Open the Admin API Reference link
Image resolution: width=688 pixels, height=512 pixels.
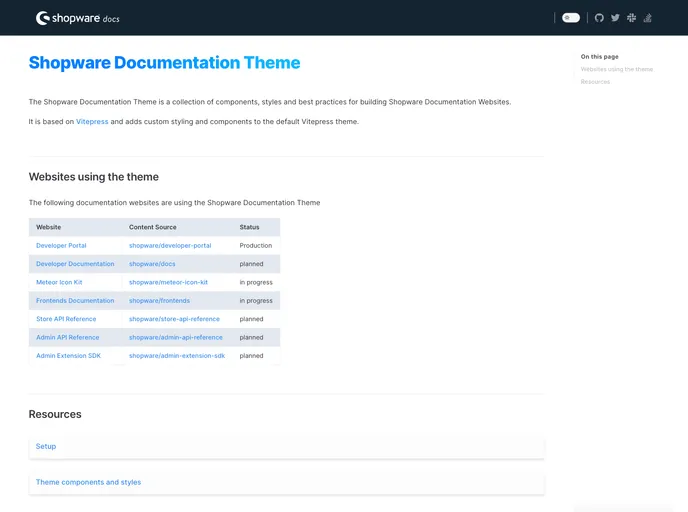point(68,338)
